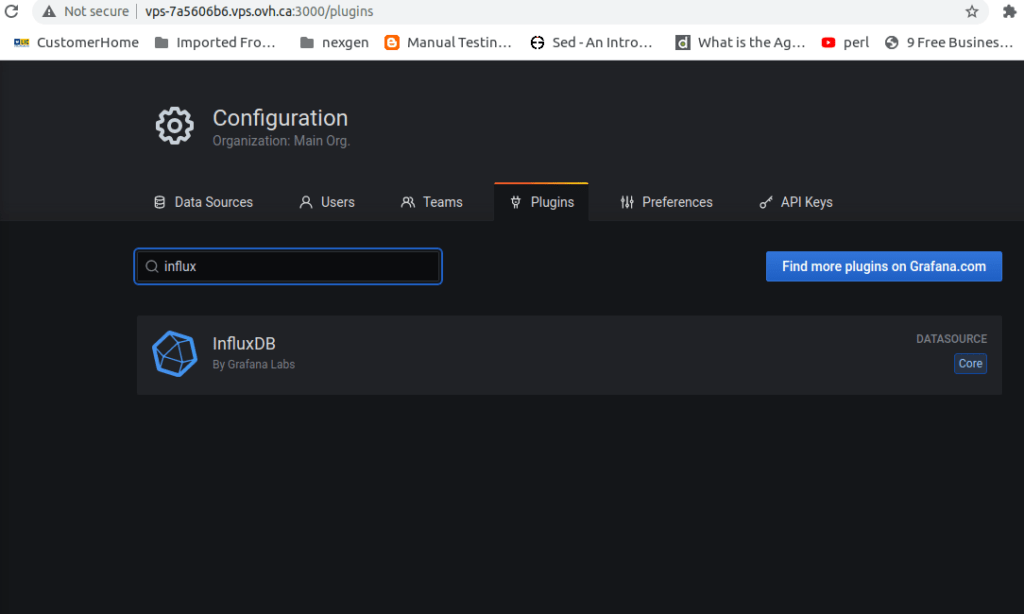Click the Organization: Main Org. subtitle
The height and width of the screenshot is (614, 1024).
[x=281, y=141]
